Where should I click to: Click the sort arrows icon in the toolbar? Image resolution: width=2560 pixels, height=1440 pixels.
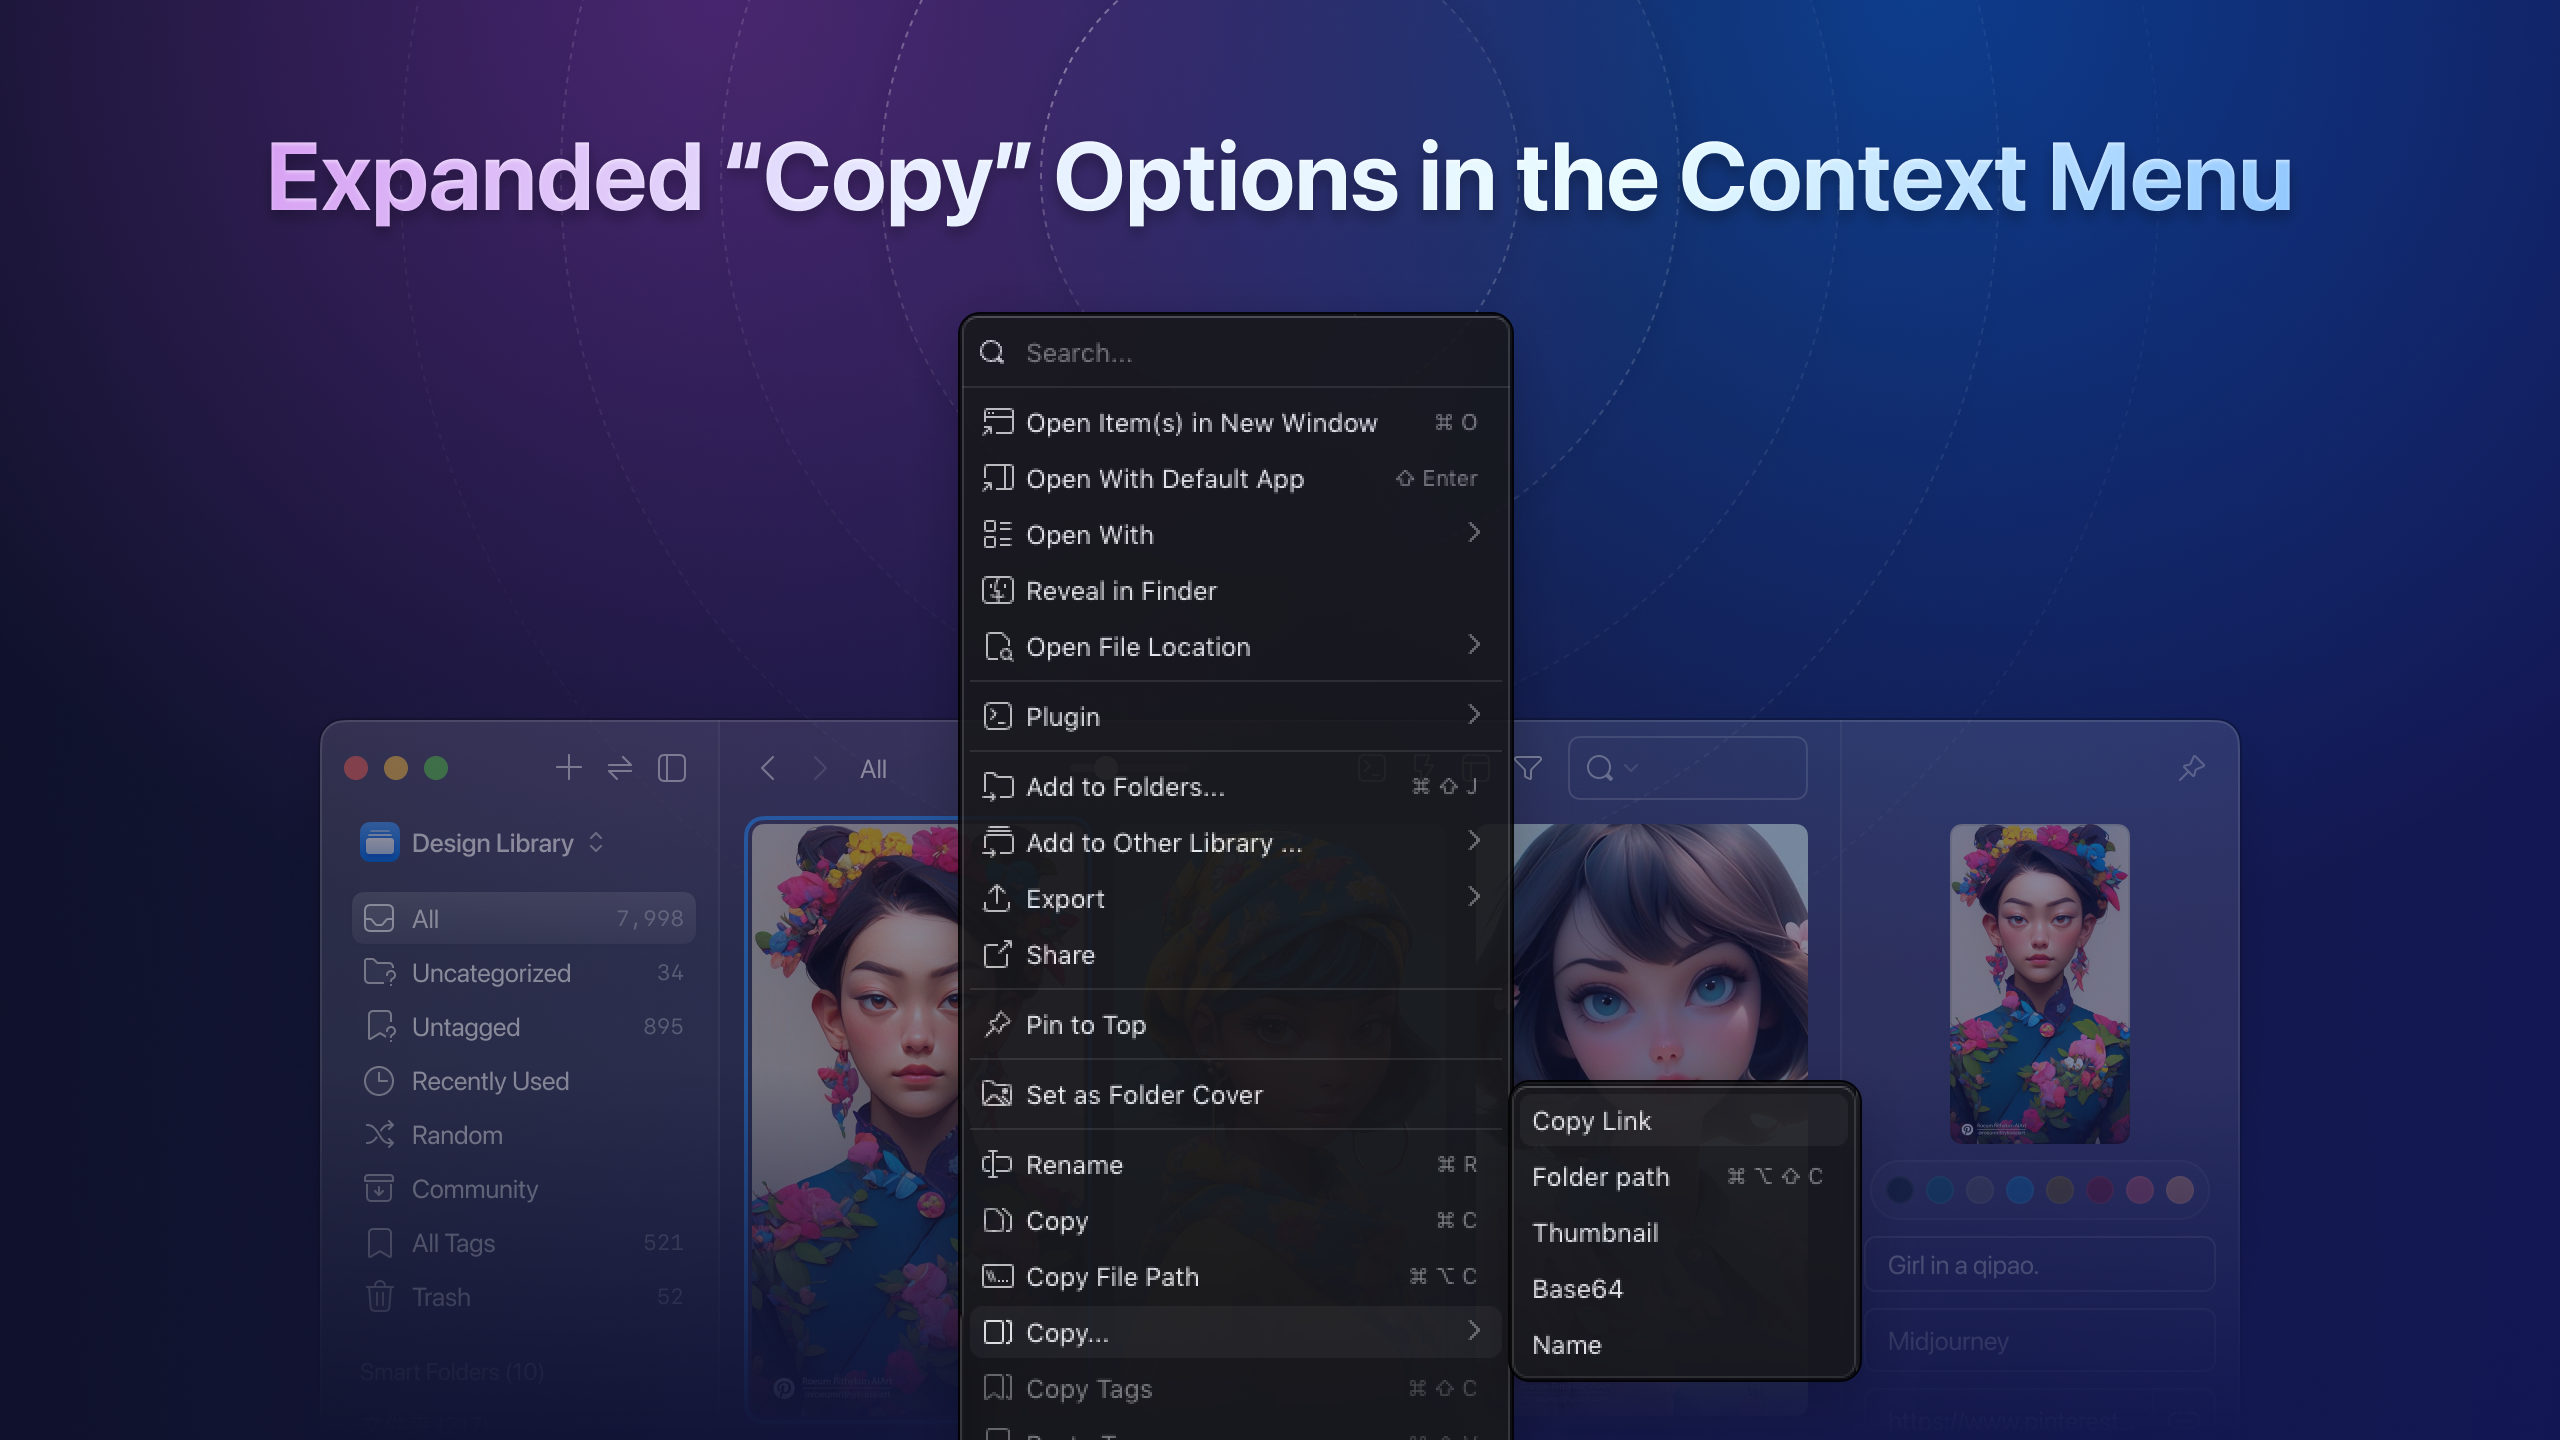[x=620, y=768]
